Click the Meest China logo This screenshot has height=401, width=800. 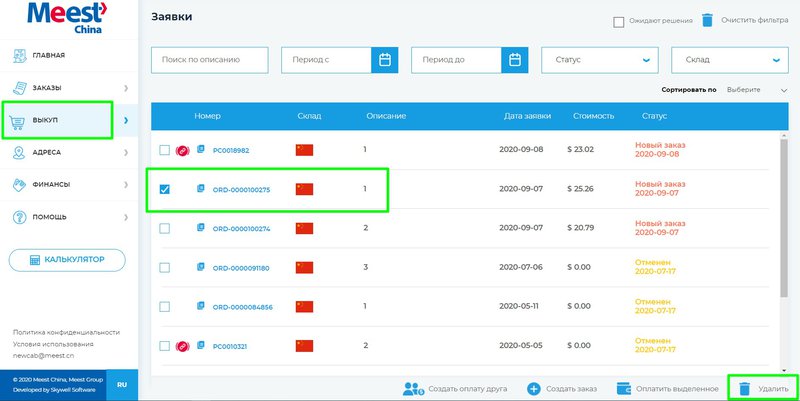[x=67, y=17]
